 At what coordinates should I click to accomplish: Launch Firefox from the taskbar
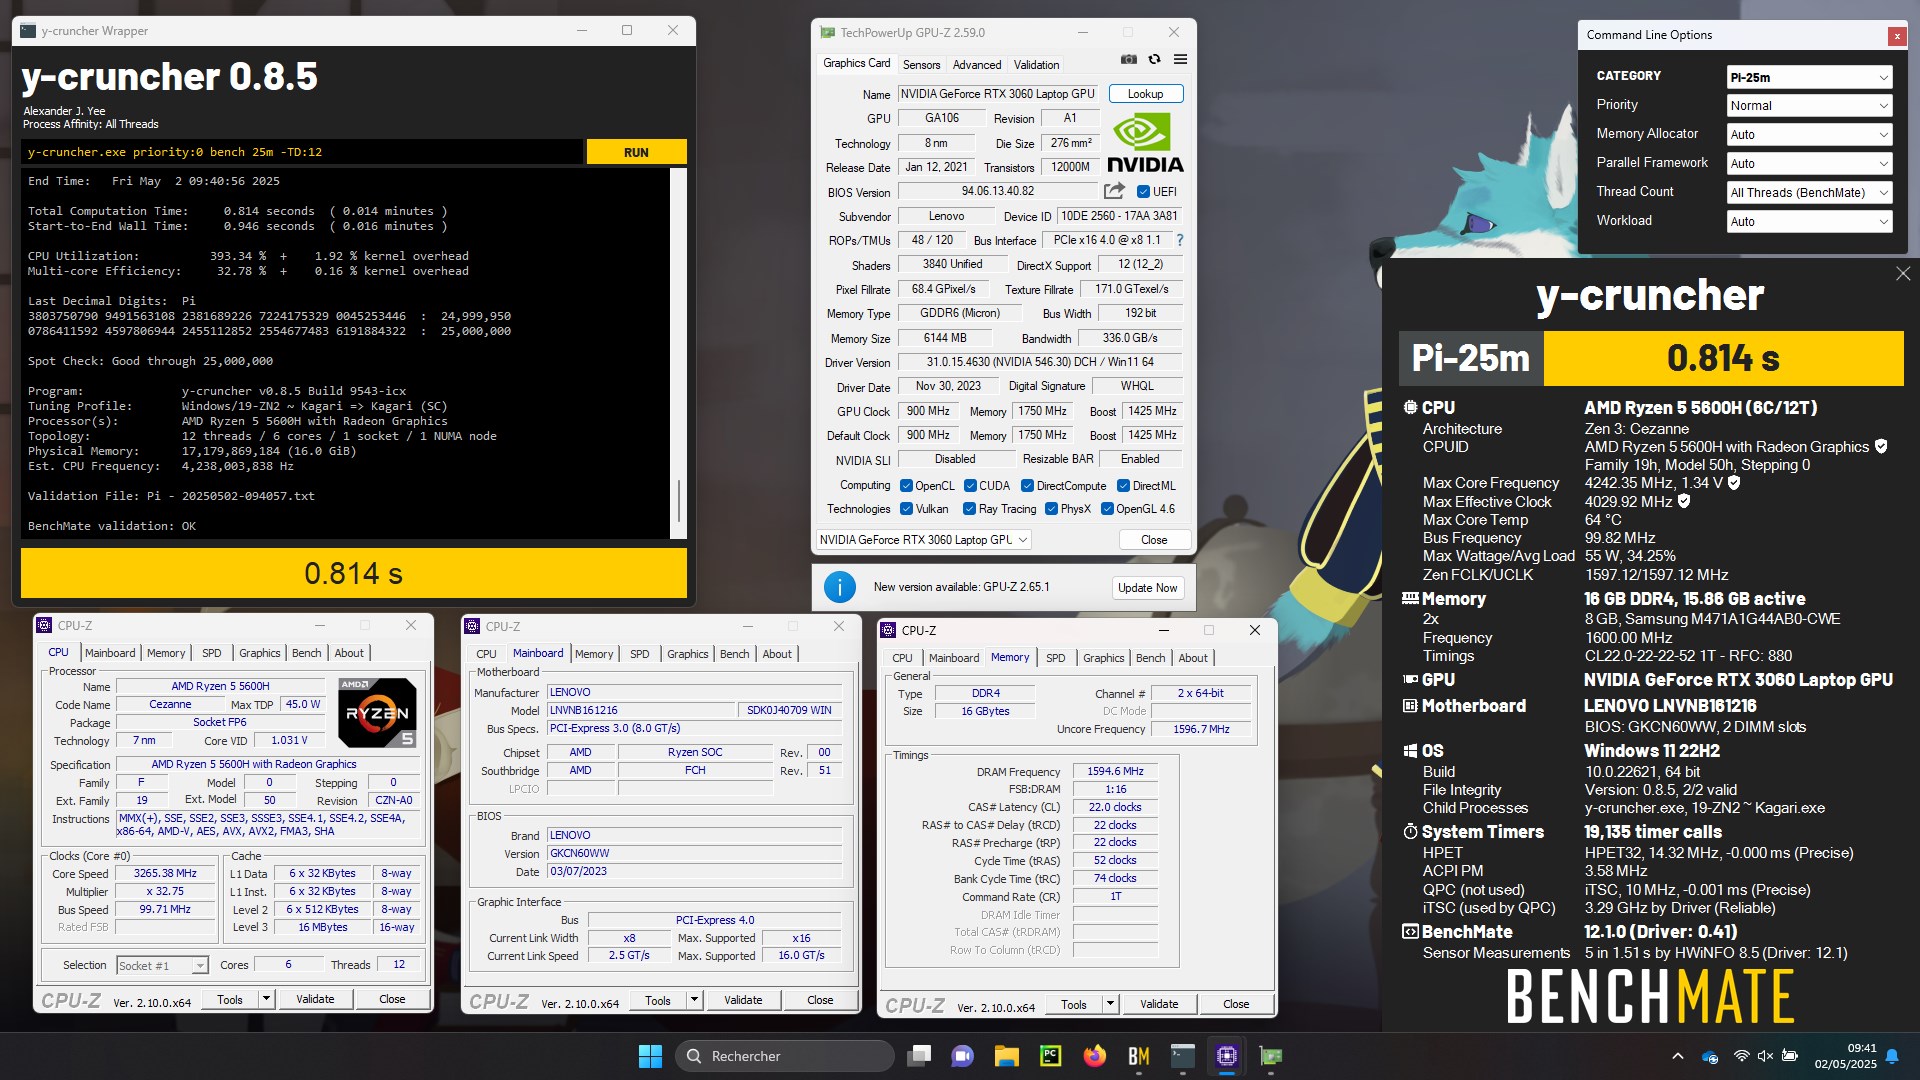(x=1095, y=1056)
